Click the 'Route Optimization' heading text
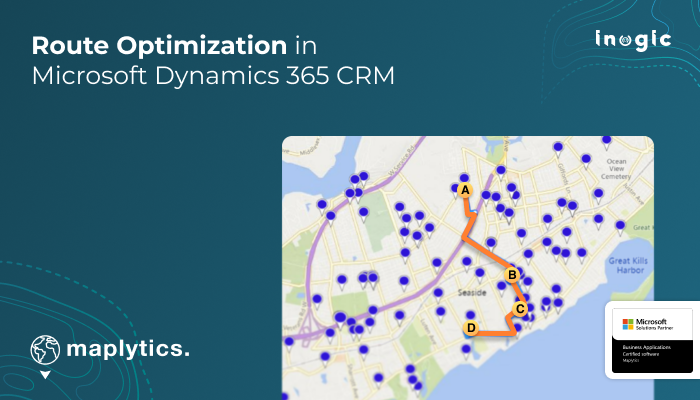The width and height of the screenshot is (700, 400). click(x=159, y=46)
